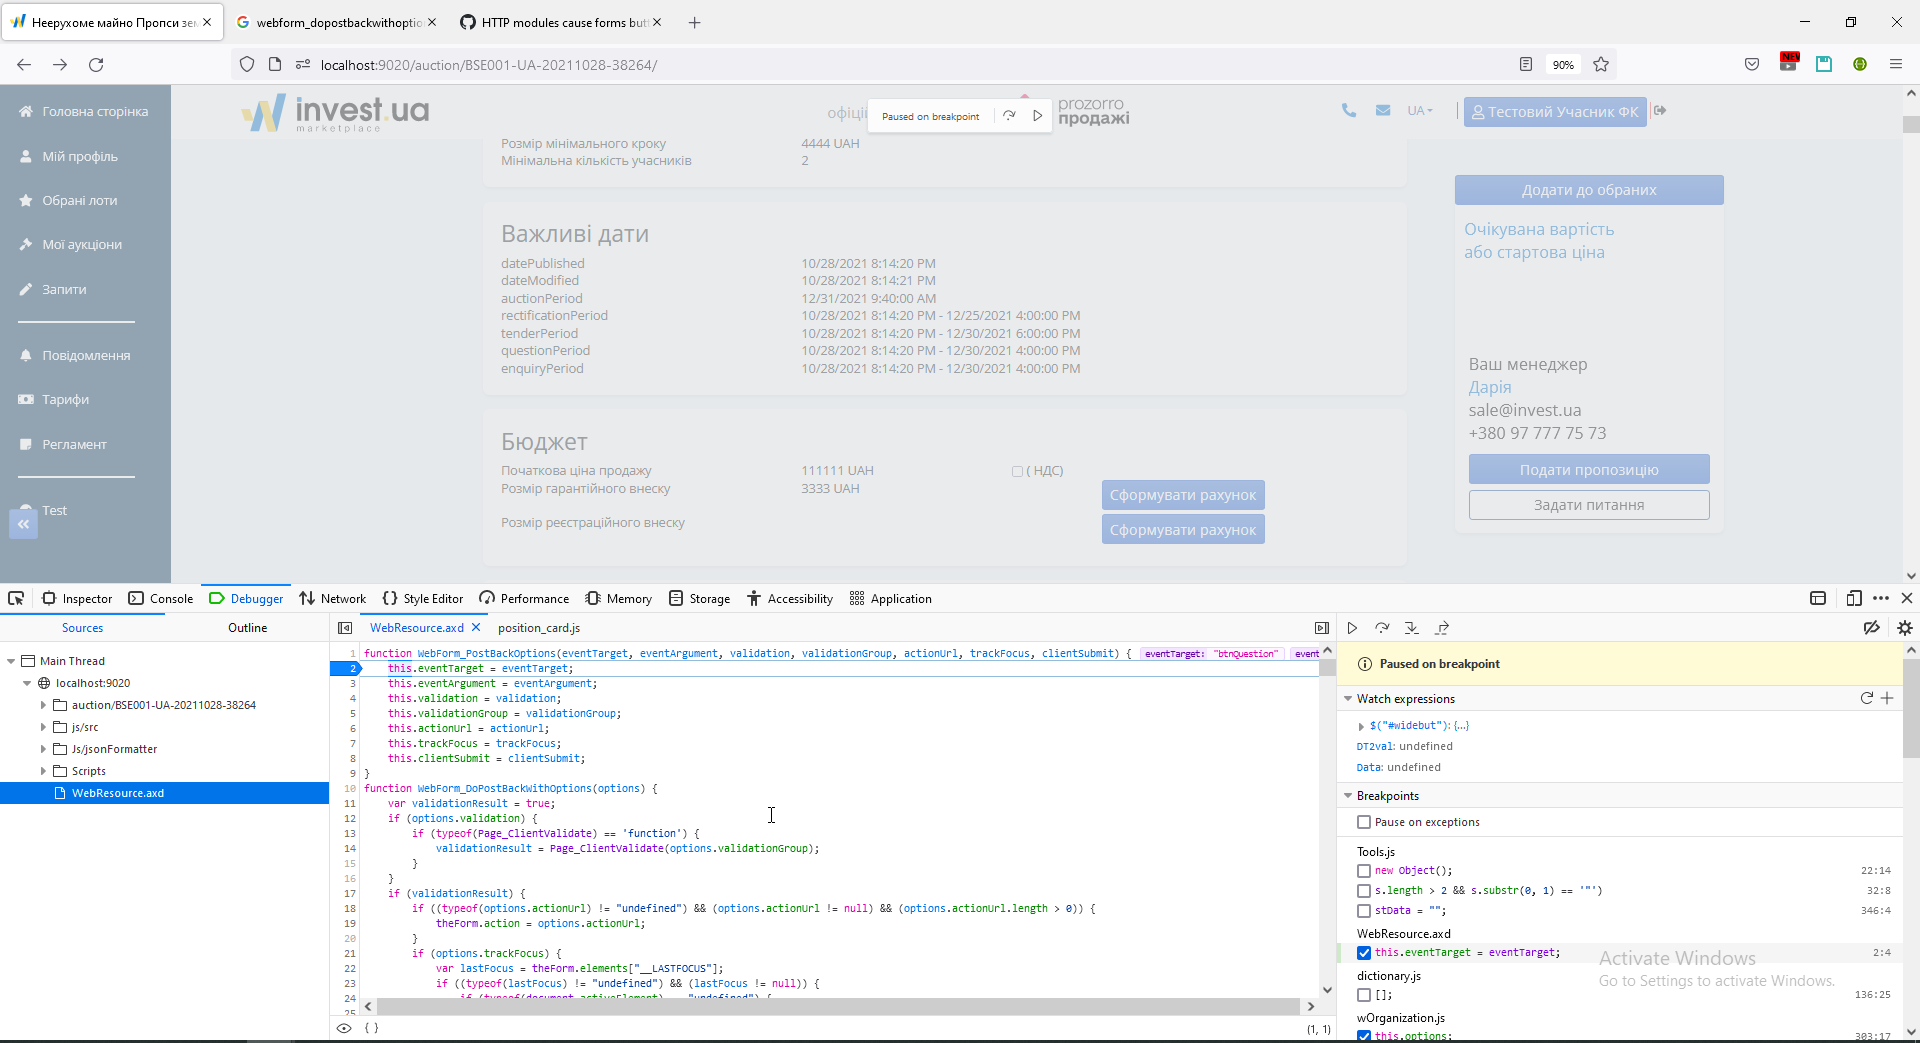
Task: Enable the 'stData = "";' breakpoint checkbox
Action: (1364, 911)
